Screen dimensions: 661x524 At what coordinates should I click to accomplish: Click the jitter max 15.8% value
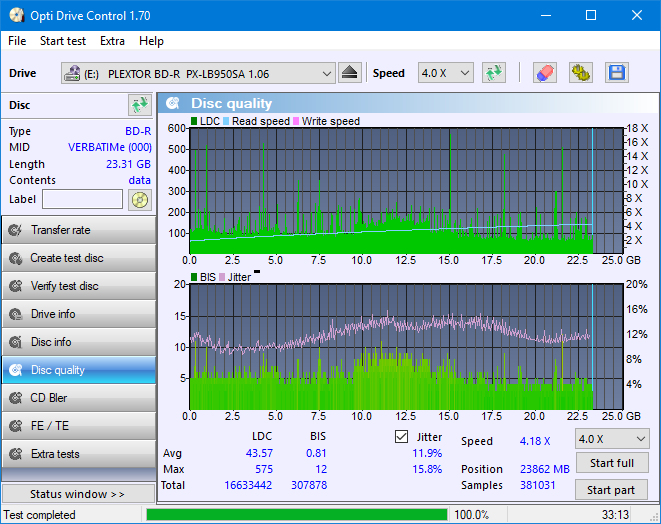point(427,469)
